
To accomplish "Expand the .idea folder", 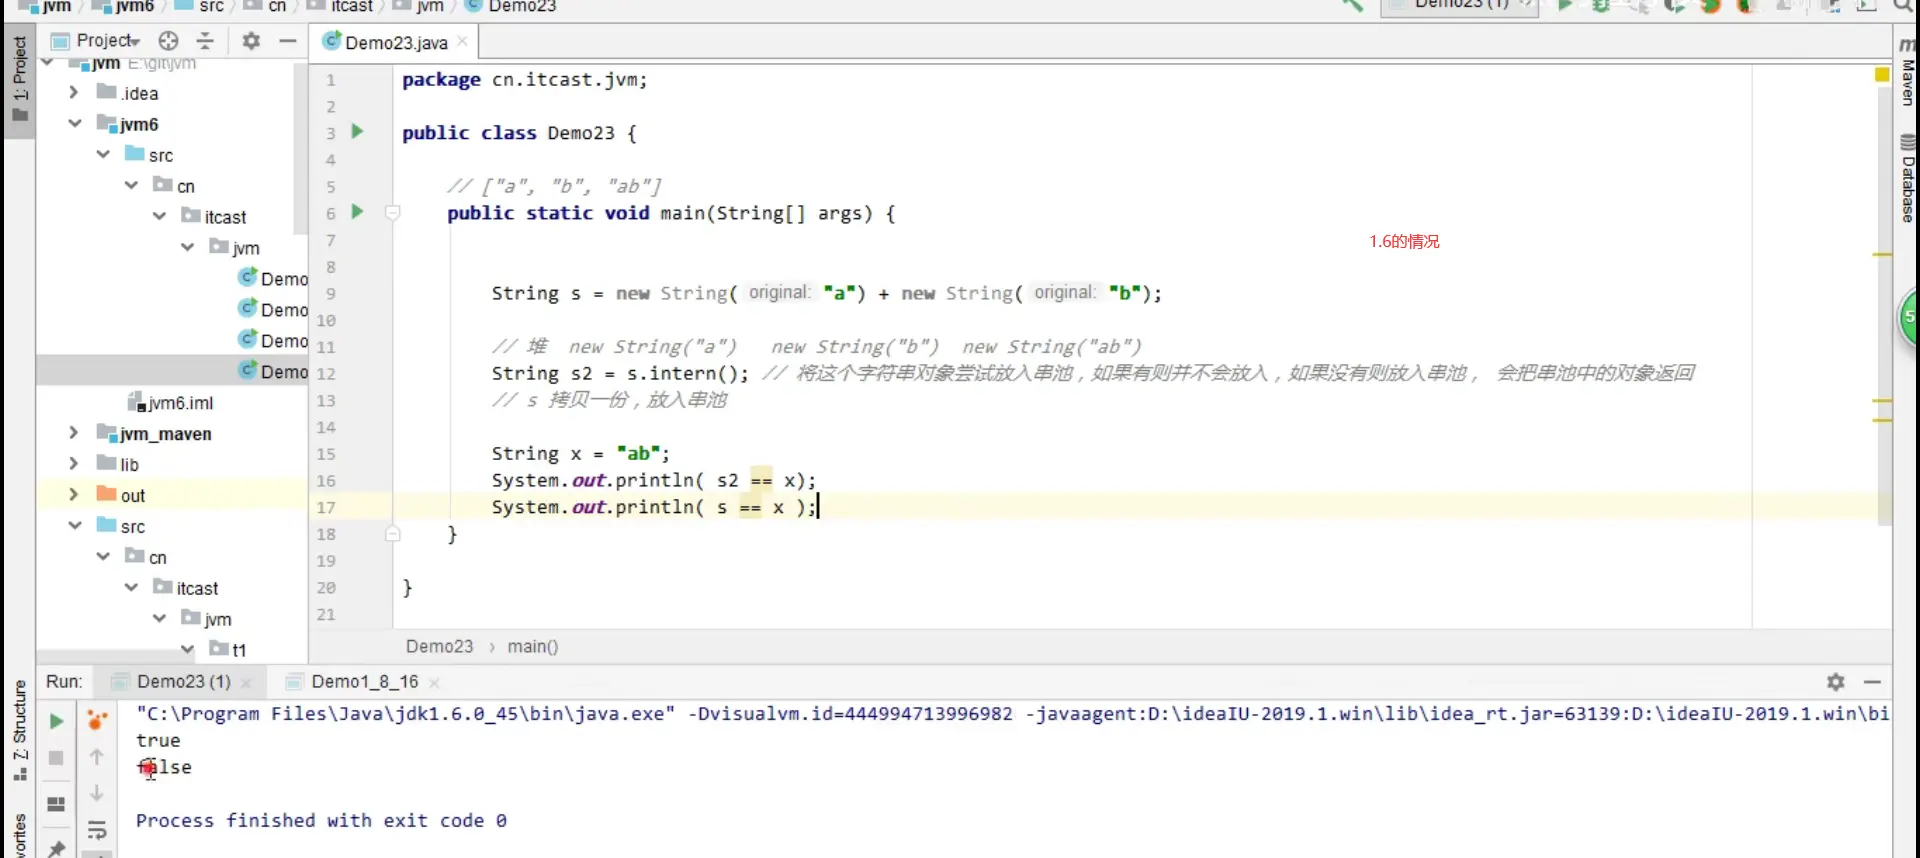I will pyautogui.click(x=73, y=92).
